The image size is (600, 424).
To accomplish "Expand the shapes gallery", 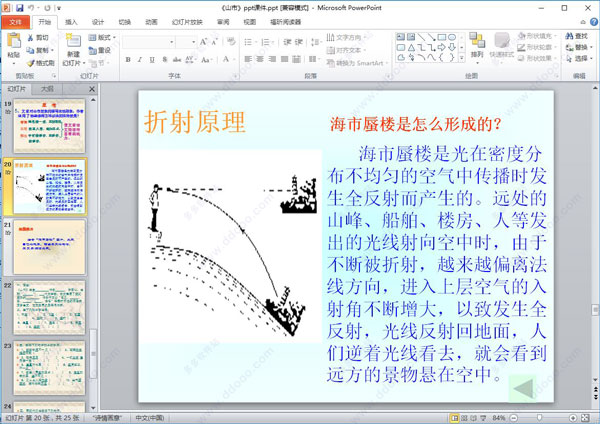I will tap(462, 58).
